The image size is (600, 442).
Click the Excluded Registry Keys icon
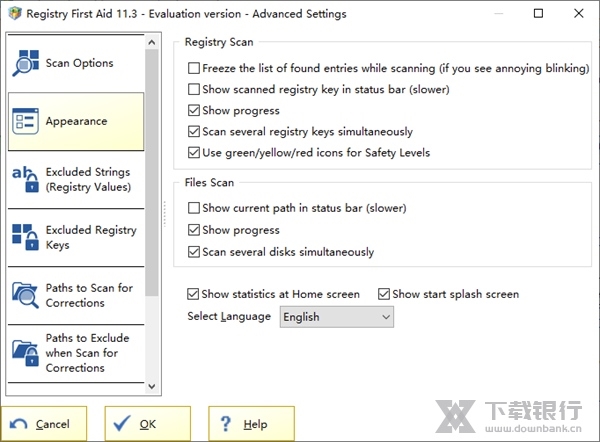point(25,238)
